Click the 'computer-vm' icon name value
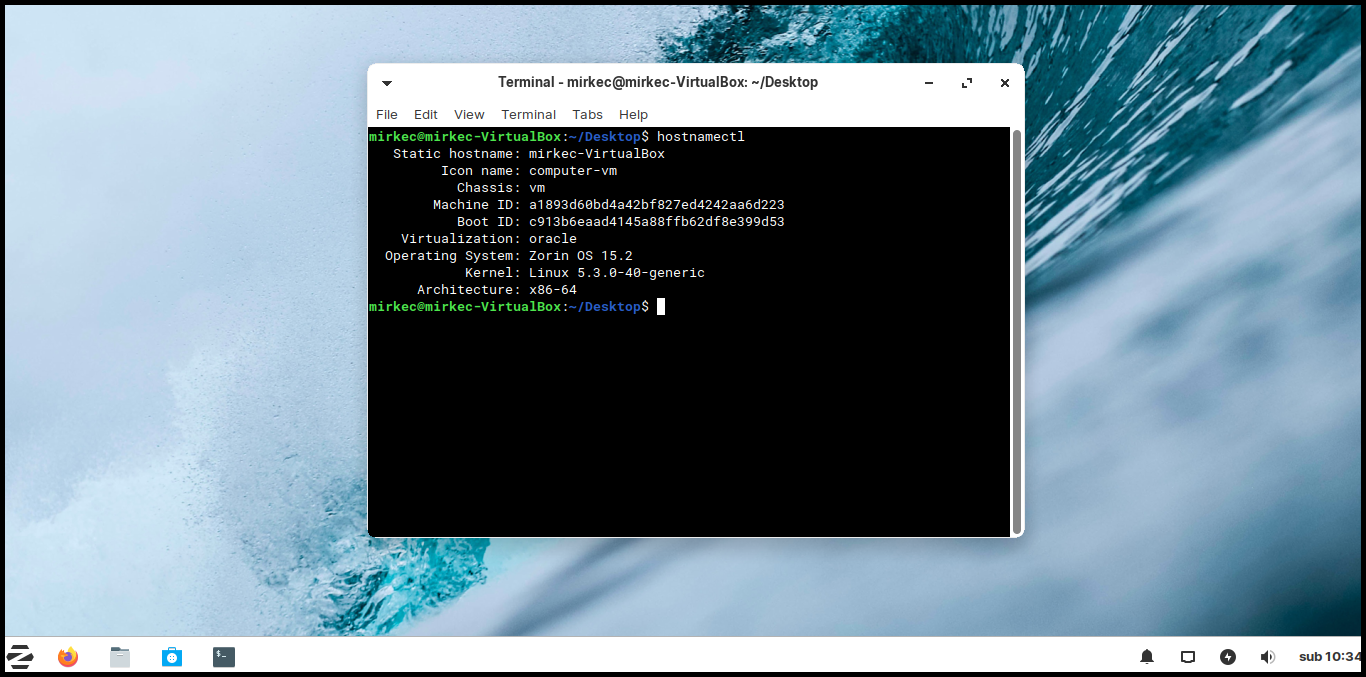This screenshot has width=1366, height=677. [573, 170]
